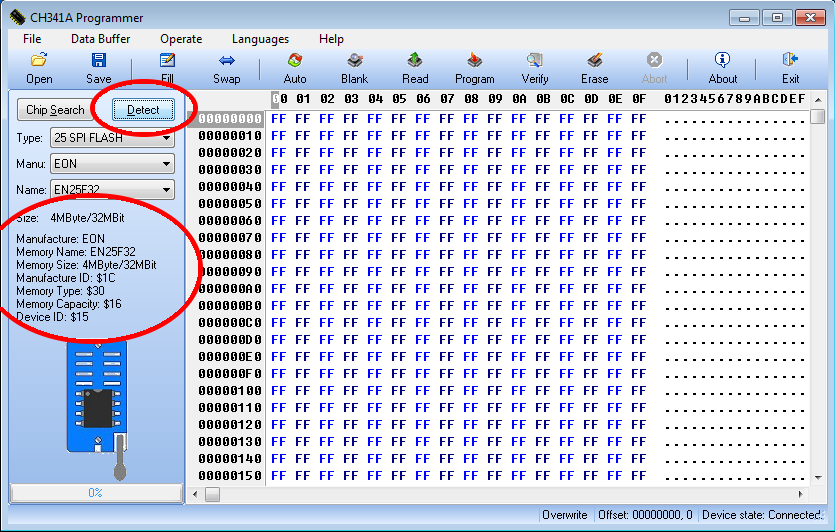Screen dimensions: 835x532
Task: Click the 0% progress bar
Action: pos(96,493)
